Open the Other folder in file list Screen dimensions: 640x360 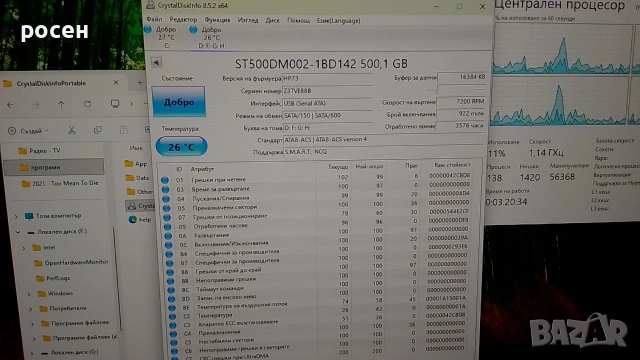140,191
